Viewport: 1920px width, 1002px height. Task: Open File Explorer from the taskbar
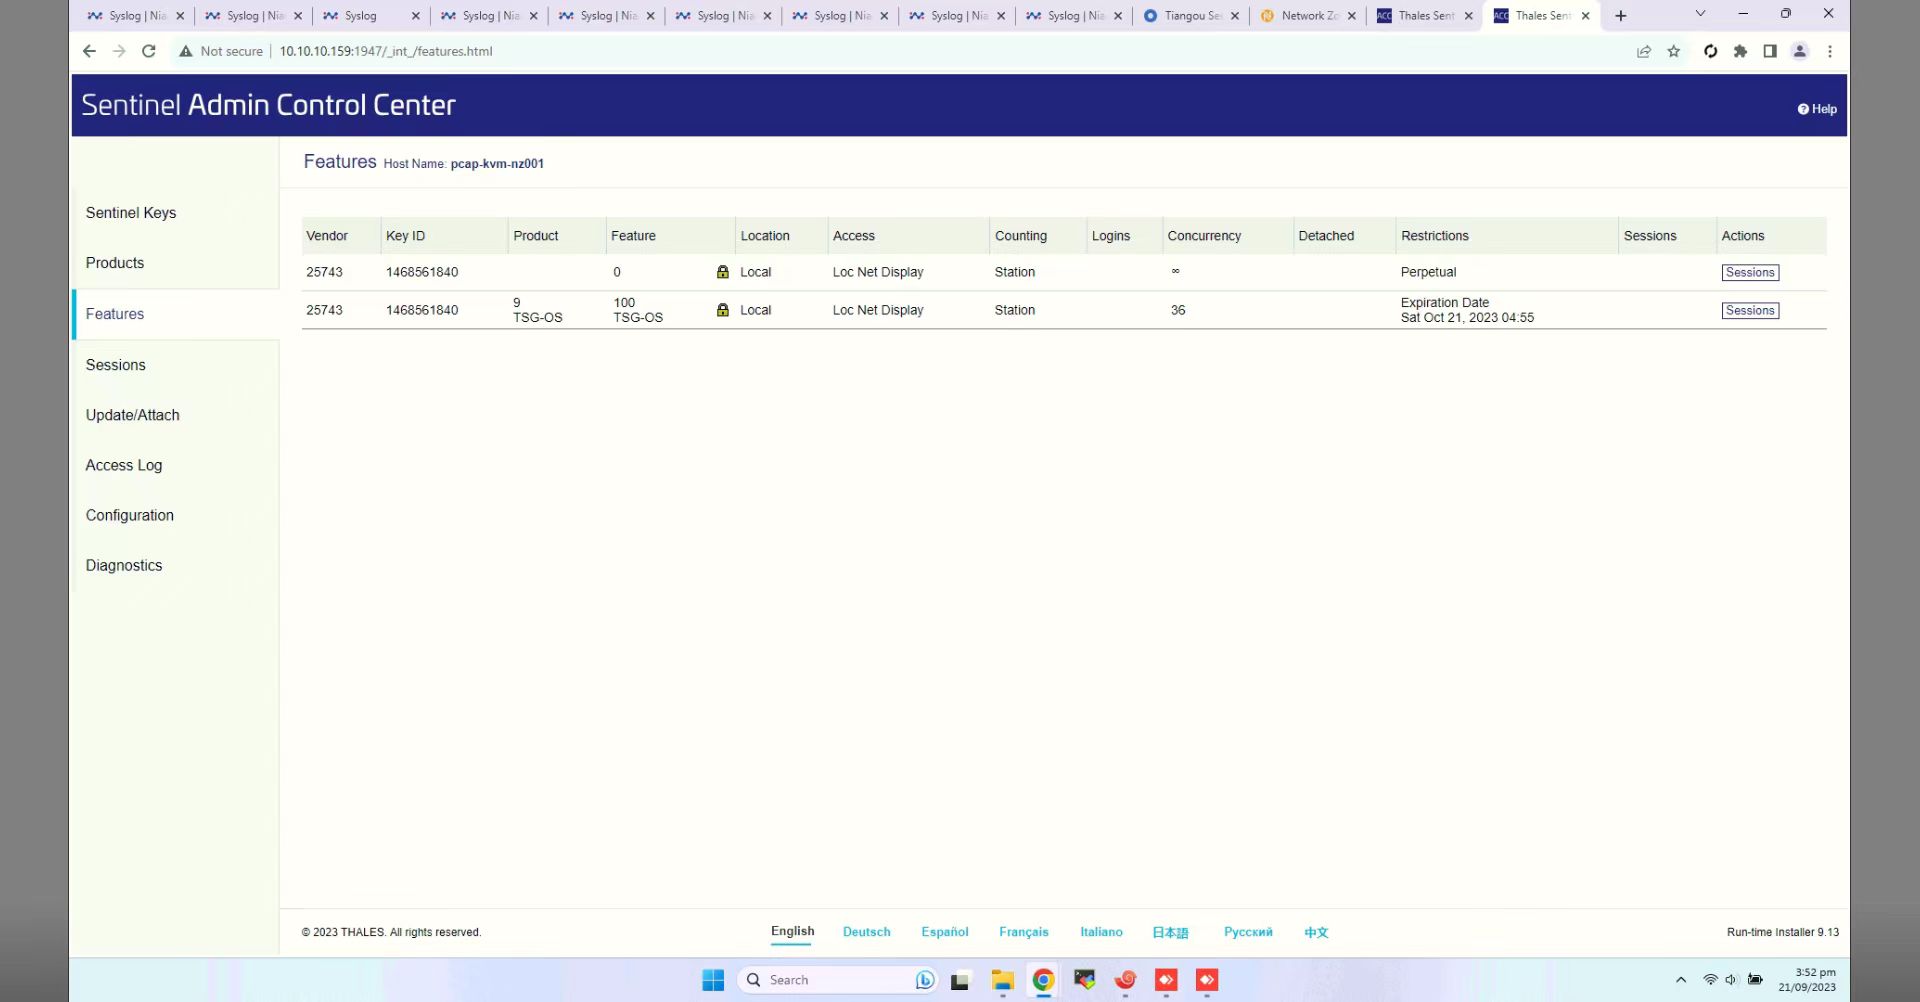1002,980
